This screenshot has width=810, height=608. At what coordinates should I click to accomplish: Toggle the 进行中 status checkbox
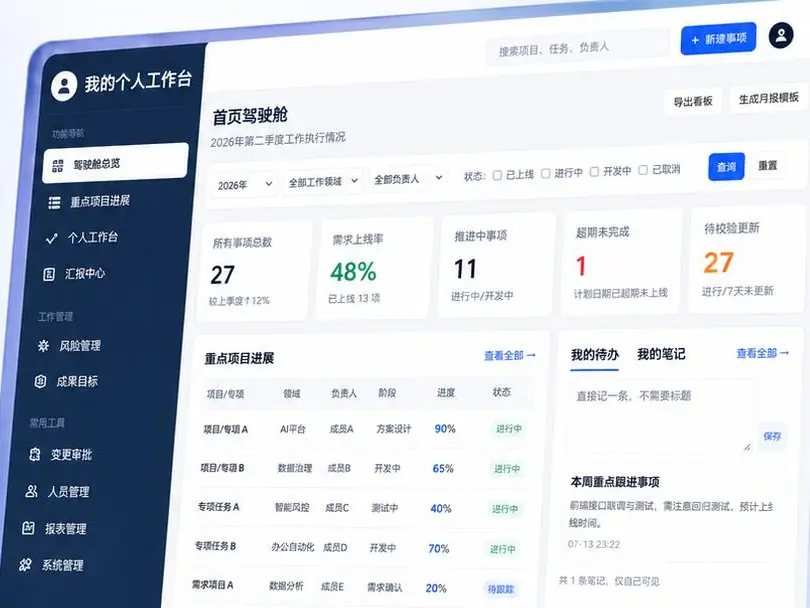[x=546, y=173]
